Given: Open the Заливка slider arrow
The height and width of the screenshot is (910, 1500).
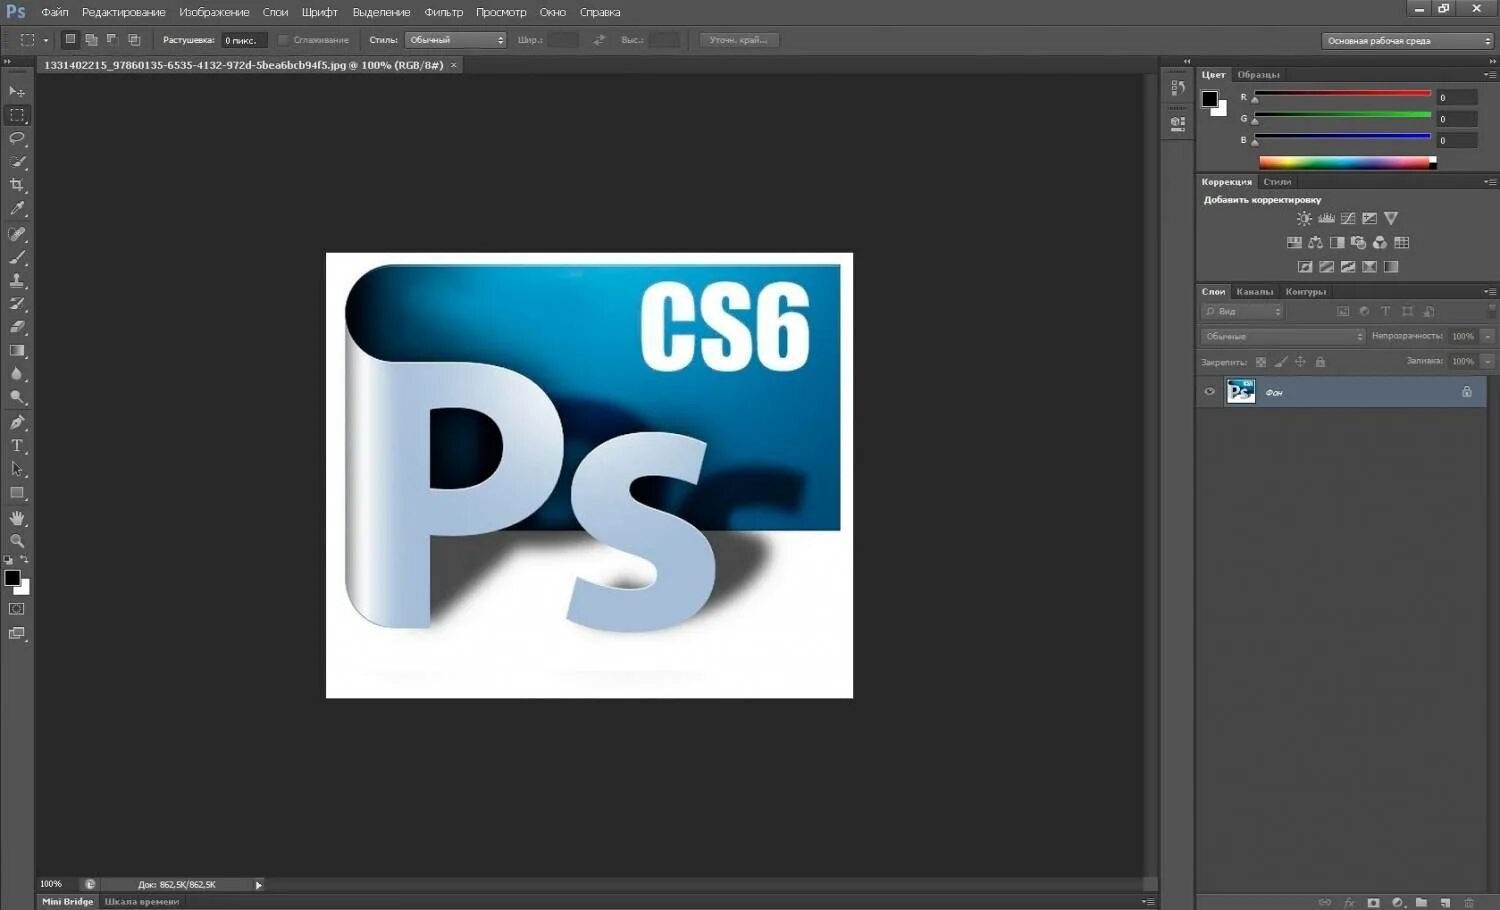Looking at the screenshot, I should point(1487,361).
